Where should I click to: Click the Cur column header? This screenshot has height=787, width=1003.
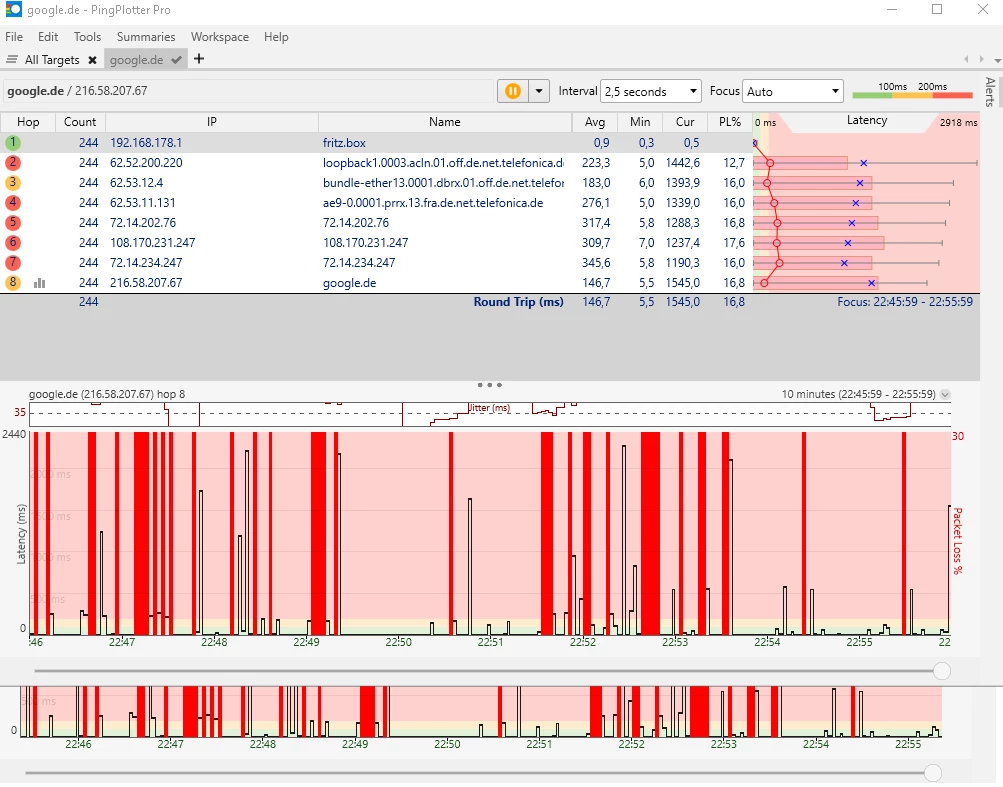tap(684, 122)
